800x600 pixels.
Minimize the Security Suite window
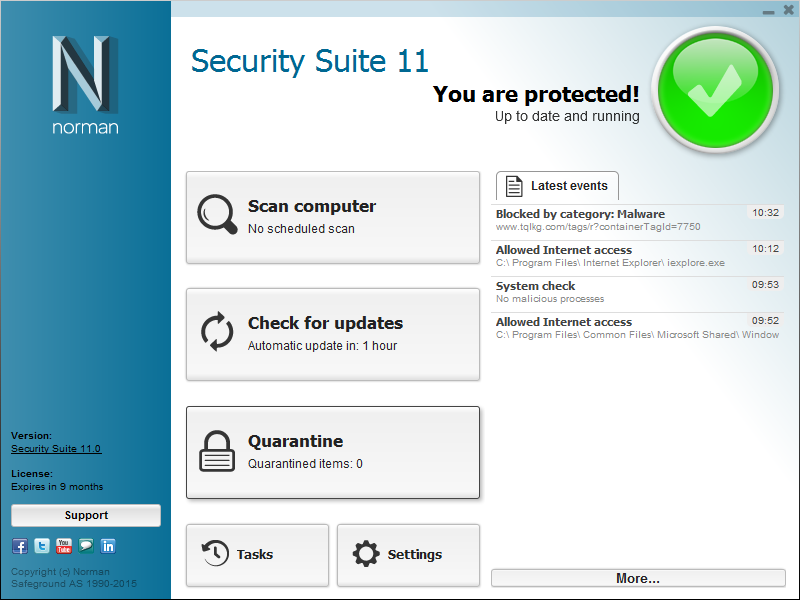(x=769, y=10)
